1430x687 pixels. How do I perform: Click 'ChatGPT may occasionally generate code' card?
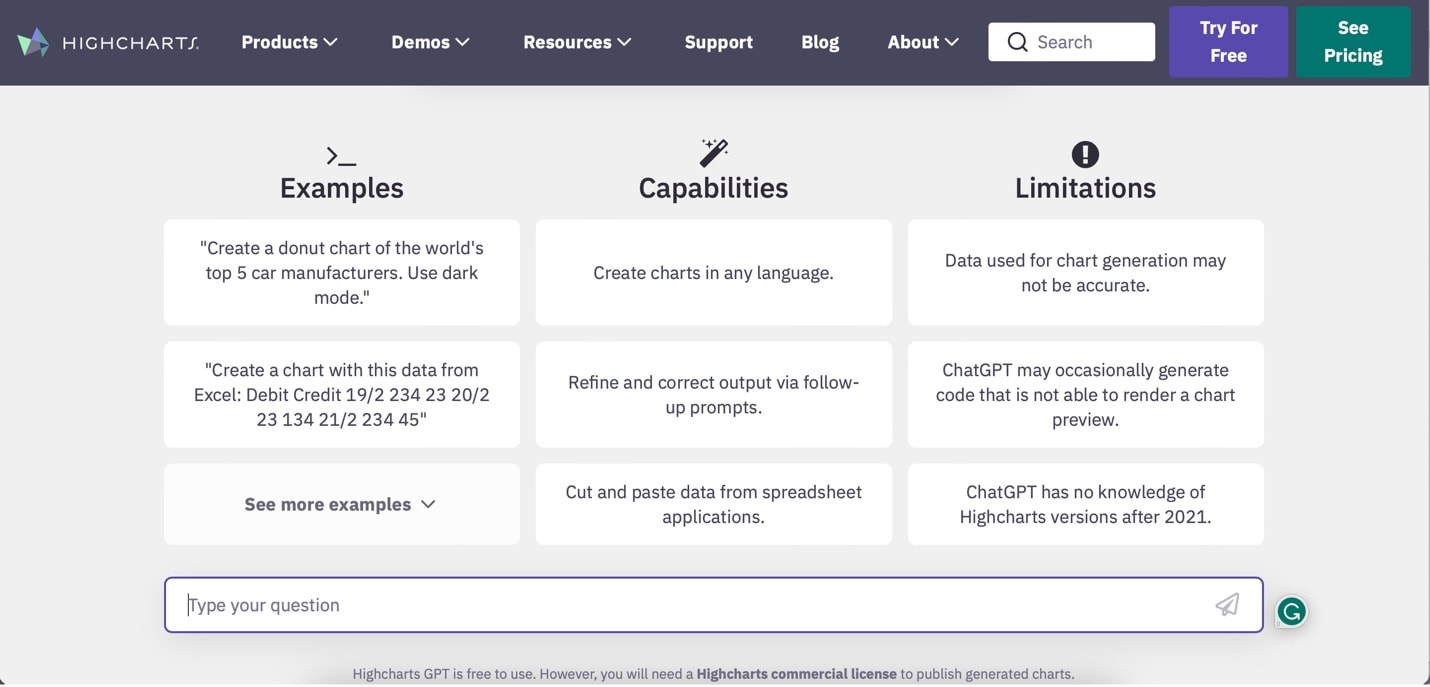click(1086, 395)
